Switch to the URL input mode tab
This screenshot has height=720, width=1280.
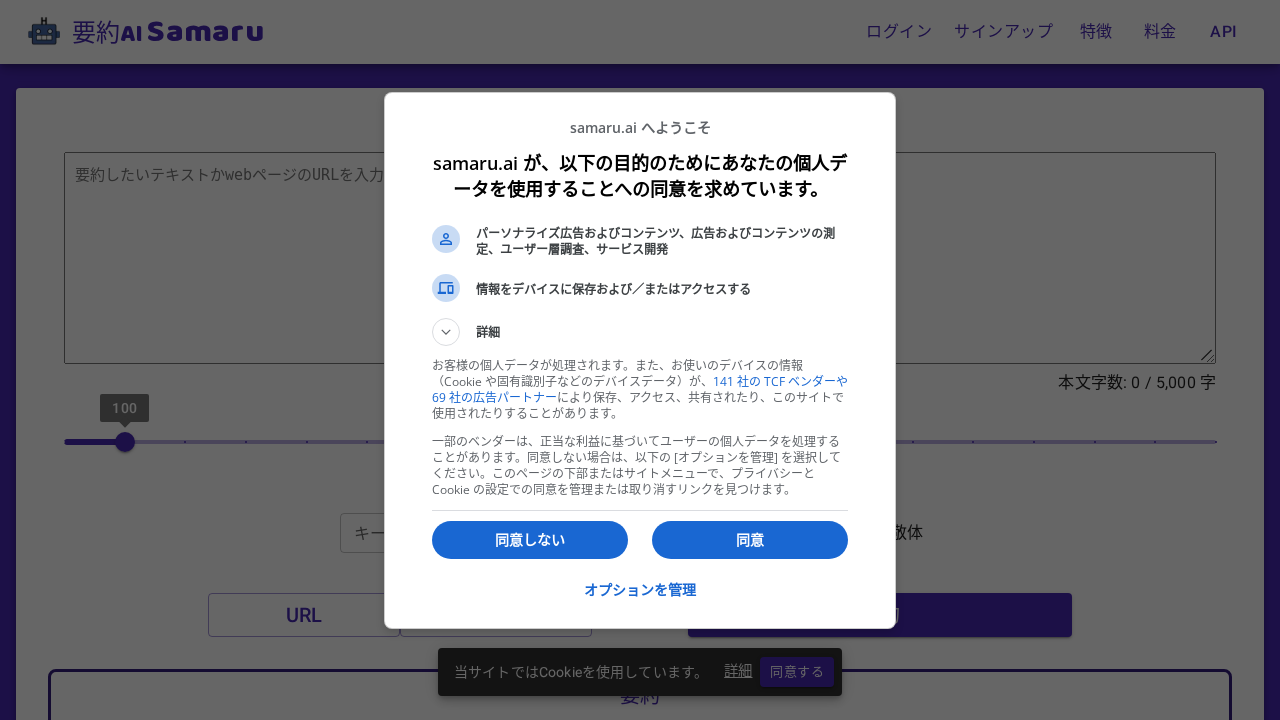tap(303, 615)
